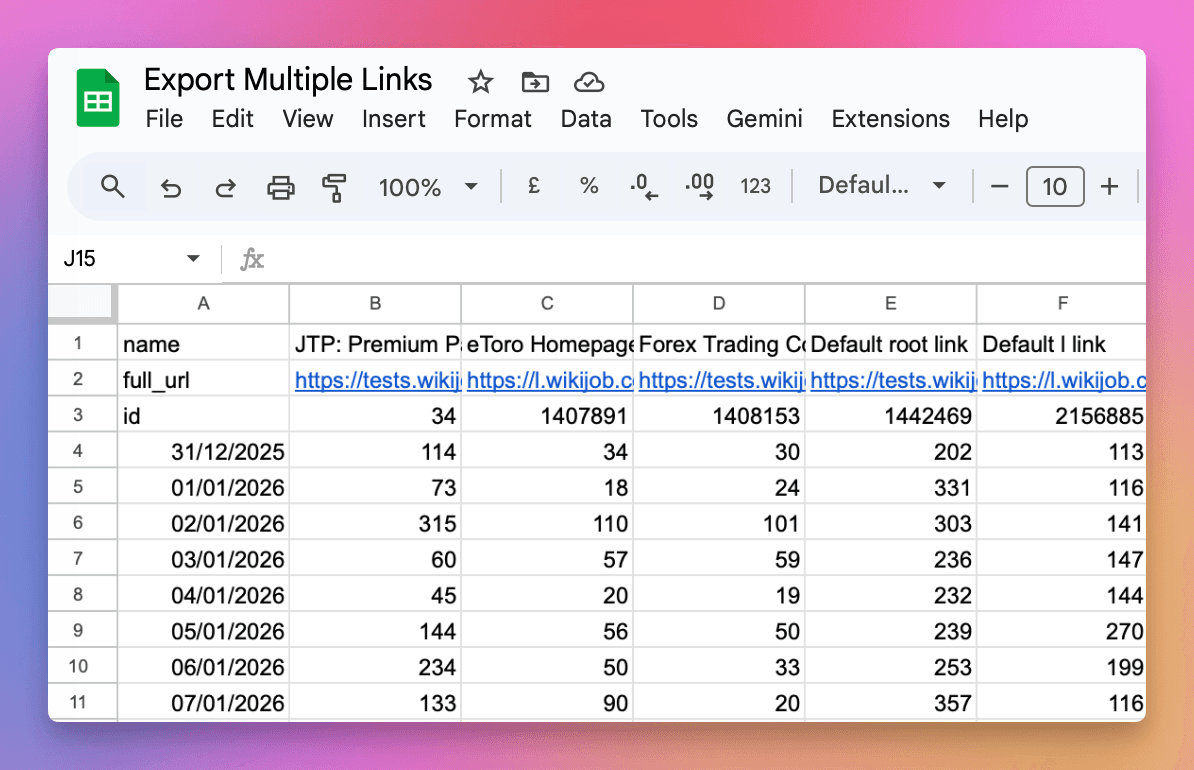The width and height of the screenshot is (1194, 770).
Task: Select the Paint format tool
Action: [334, 186]
